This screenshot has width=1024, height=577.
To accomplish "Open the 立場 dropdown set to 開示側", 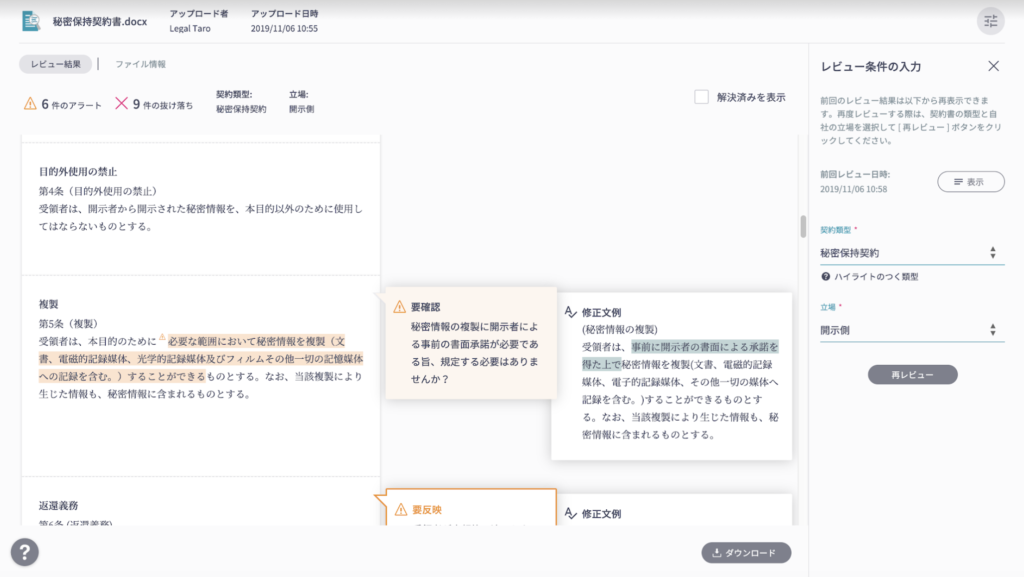I will point(908,329).
